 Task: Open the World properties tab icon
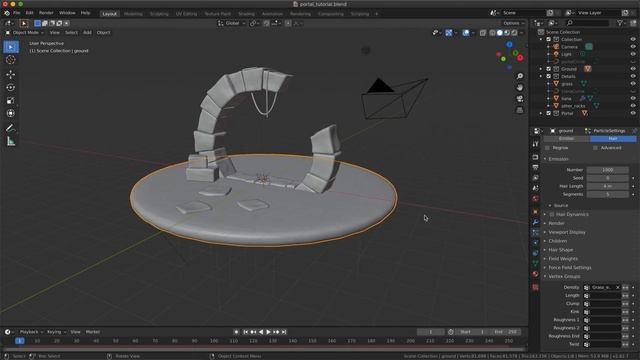[x=535, y=198]
